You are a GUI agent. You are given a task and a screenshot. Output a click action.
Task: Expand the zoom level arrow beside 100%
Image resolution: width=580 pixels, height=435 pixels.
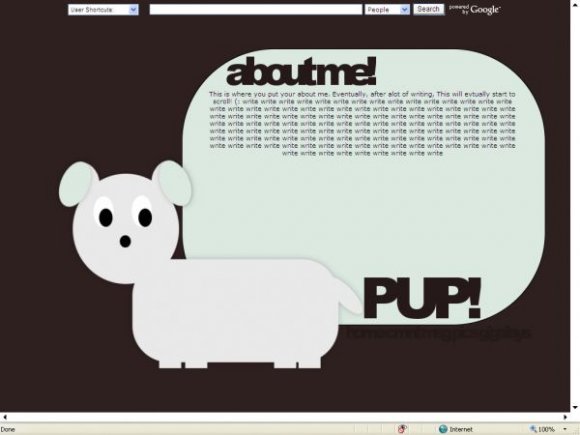tap(565, 429)
